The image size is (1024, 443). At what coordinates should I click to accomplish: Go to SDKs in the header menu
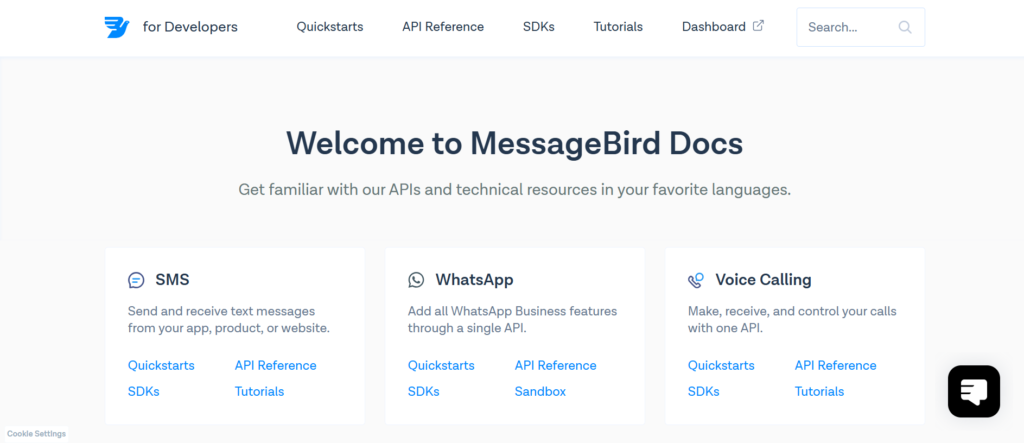point(538,27)
